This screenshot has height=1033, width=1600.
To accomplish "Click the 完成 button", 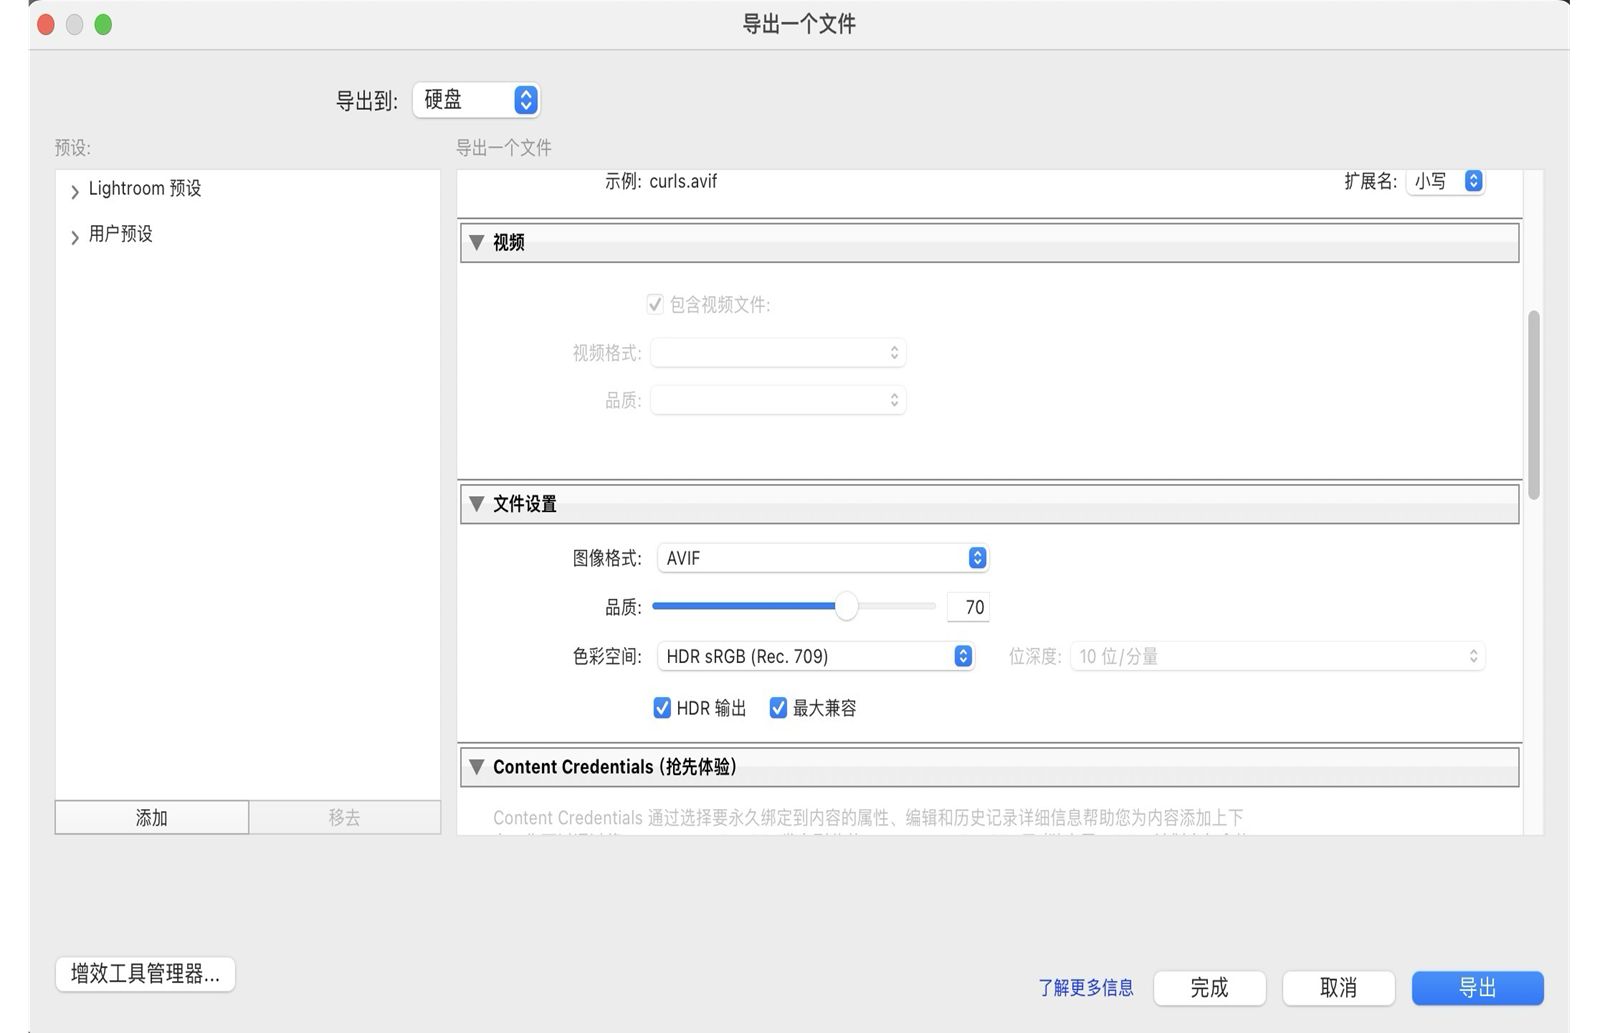I will tap(1209, 988).
